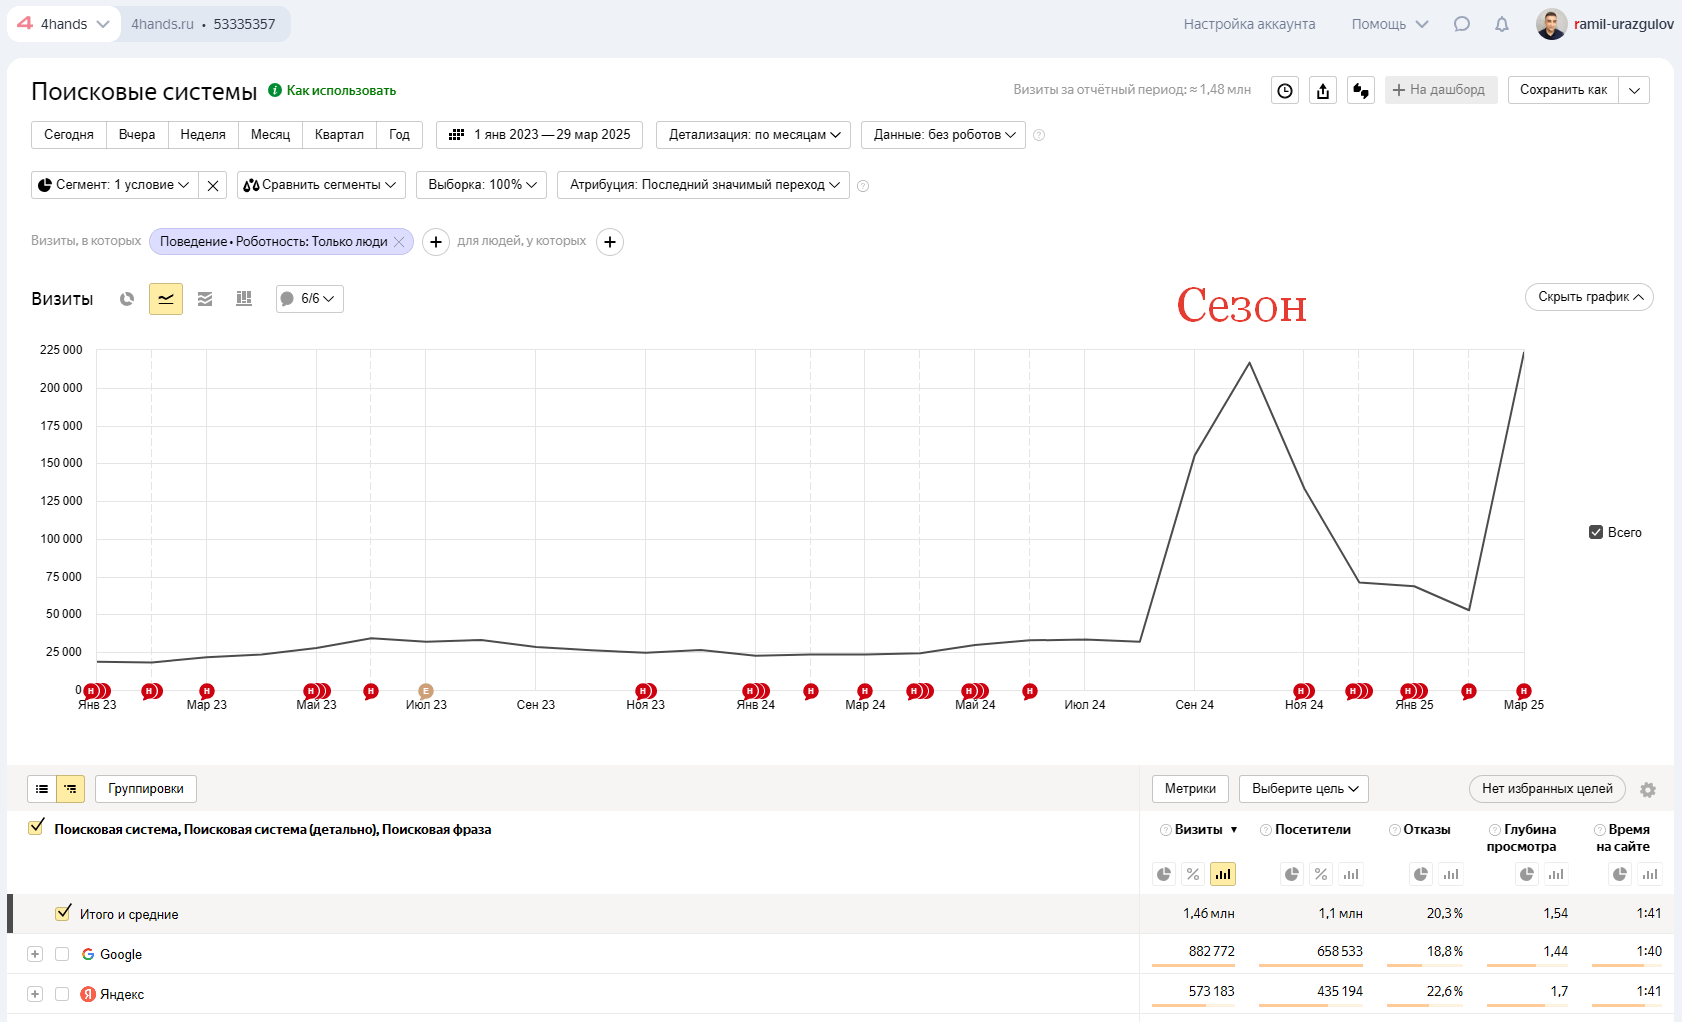Tick the Google row checkbox
Screen dimensions: 1682x1022
(62, 954)
